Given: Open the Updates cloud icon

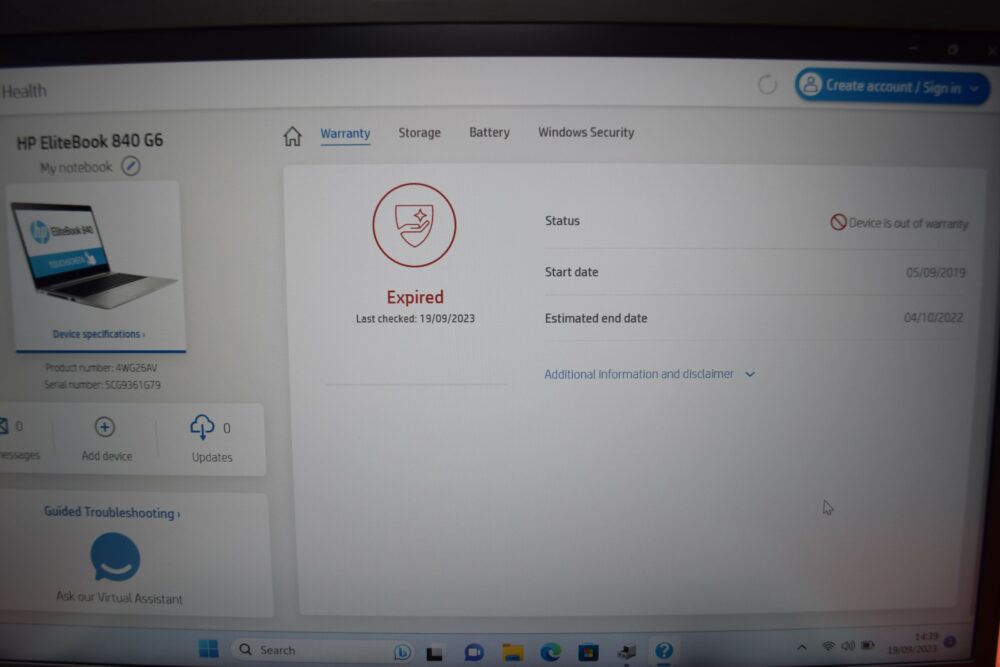Looking at the screenshot, I should (x=202, y=427).
